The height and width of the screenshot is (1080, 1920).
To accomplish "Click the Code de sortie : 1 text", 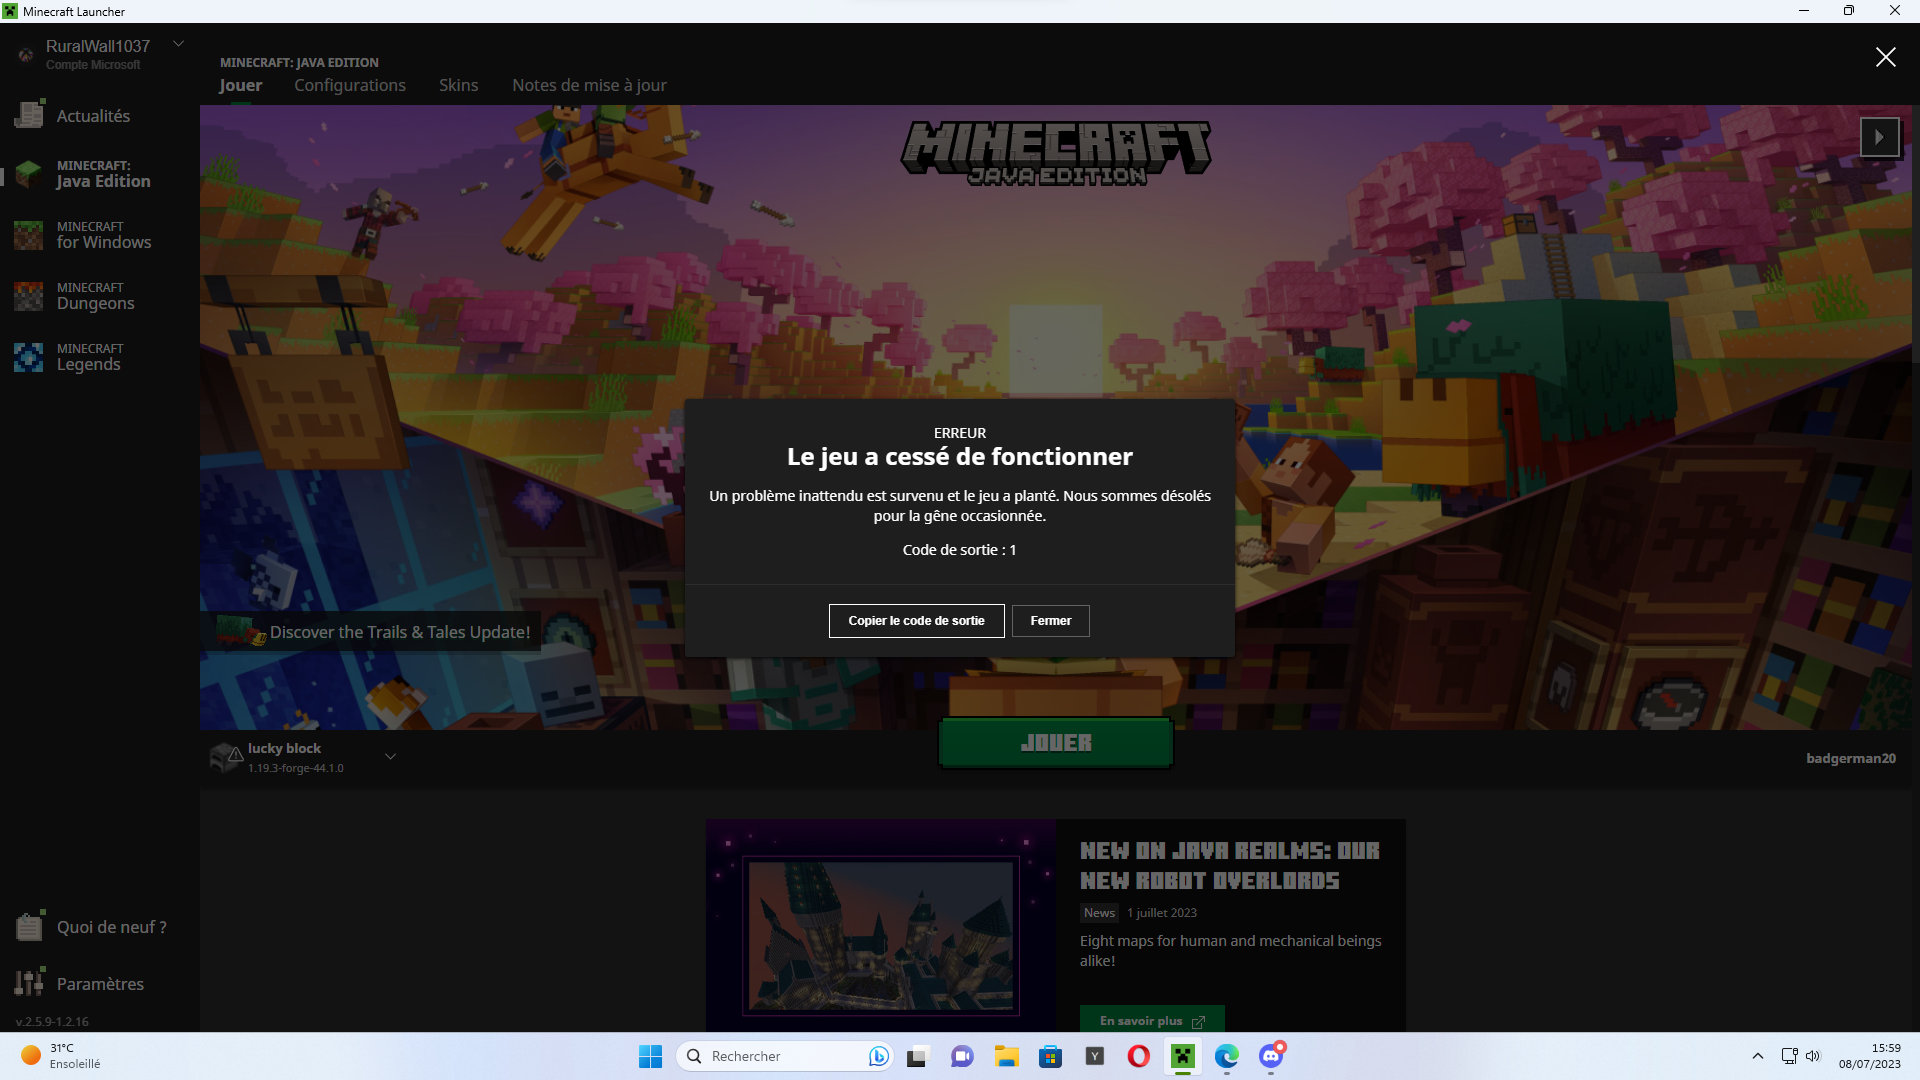I will tap(959, 550).
